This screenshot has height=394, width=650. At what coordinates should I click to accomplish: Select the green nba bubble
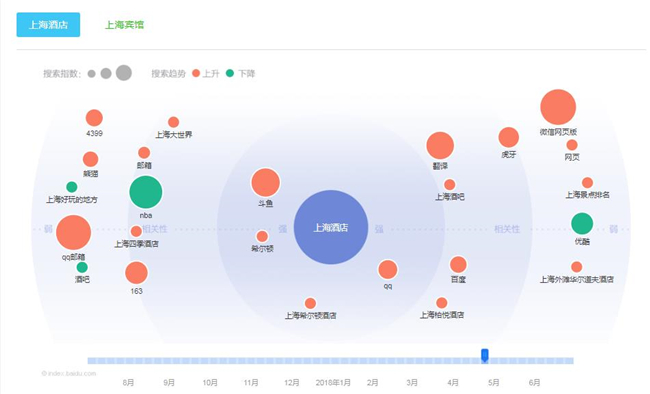point(146,192)
